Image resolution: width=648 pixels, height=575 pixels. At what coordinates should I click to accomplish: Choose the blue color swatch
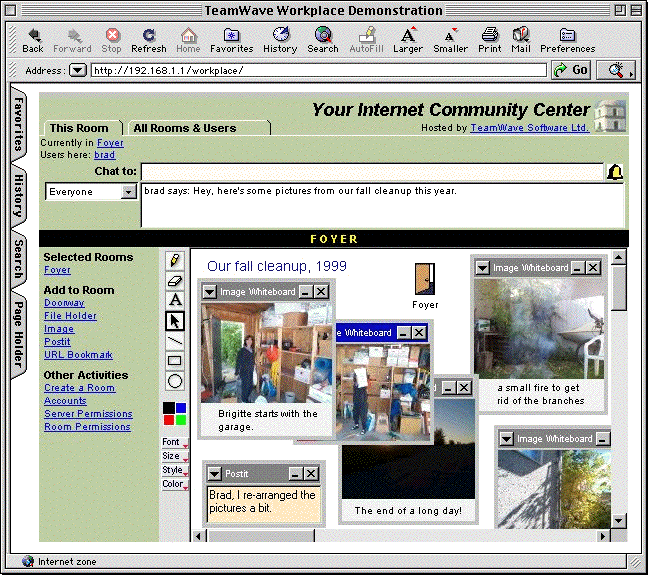[x=181, y=408]
